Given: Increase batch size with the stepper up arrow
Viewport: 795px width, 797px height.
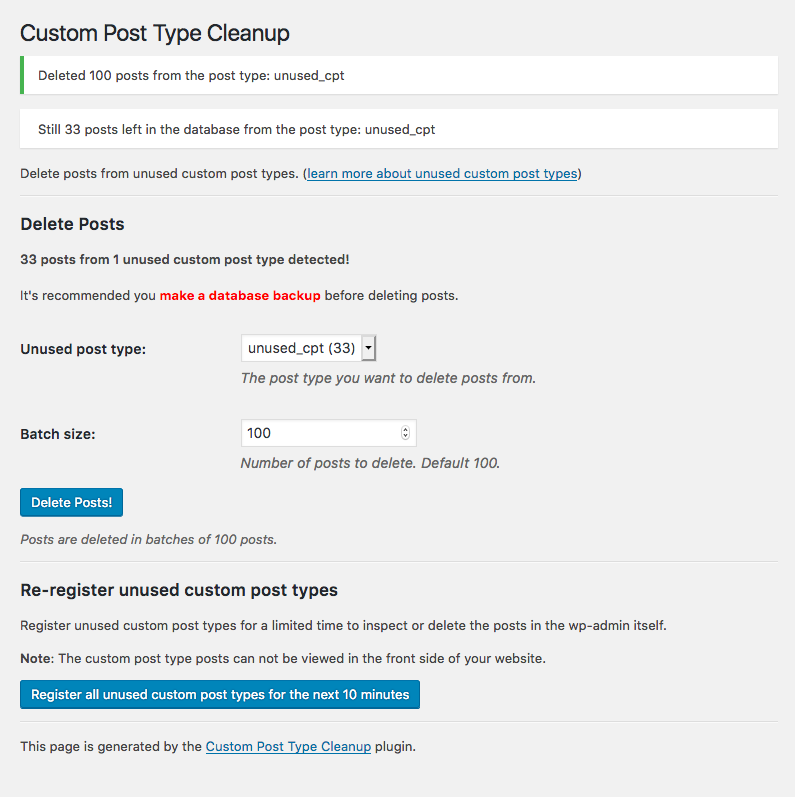Looking at the screenshot, I should pos(405,430).
